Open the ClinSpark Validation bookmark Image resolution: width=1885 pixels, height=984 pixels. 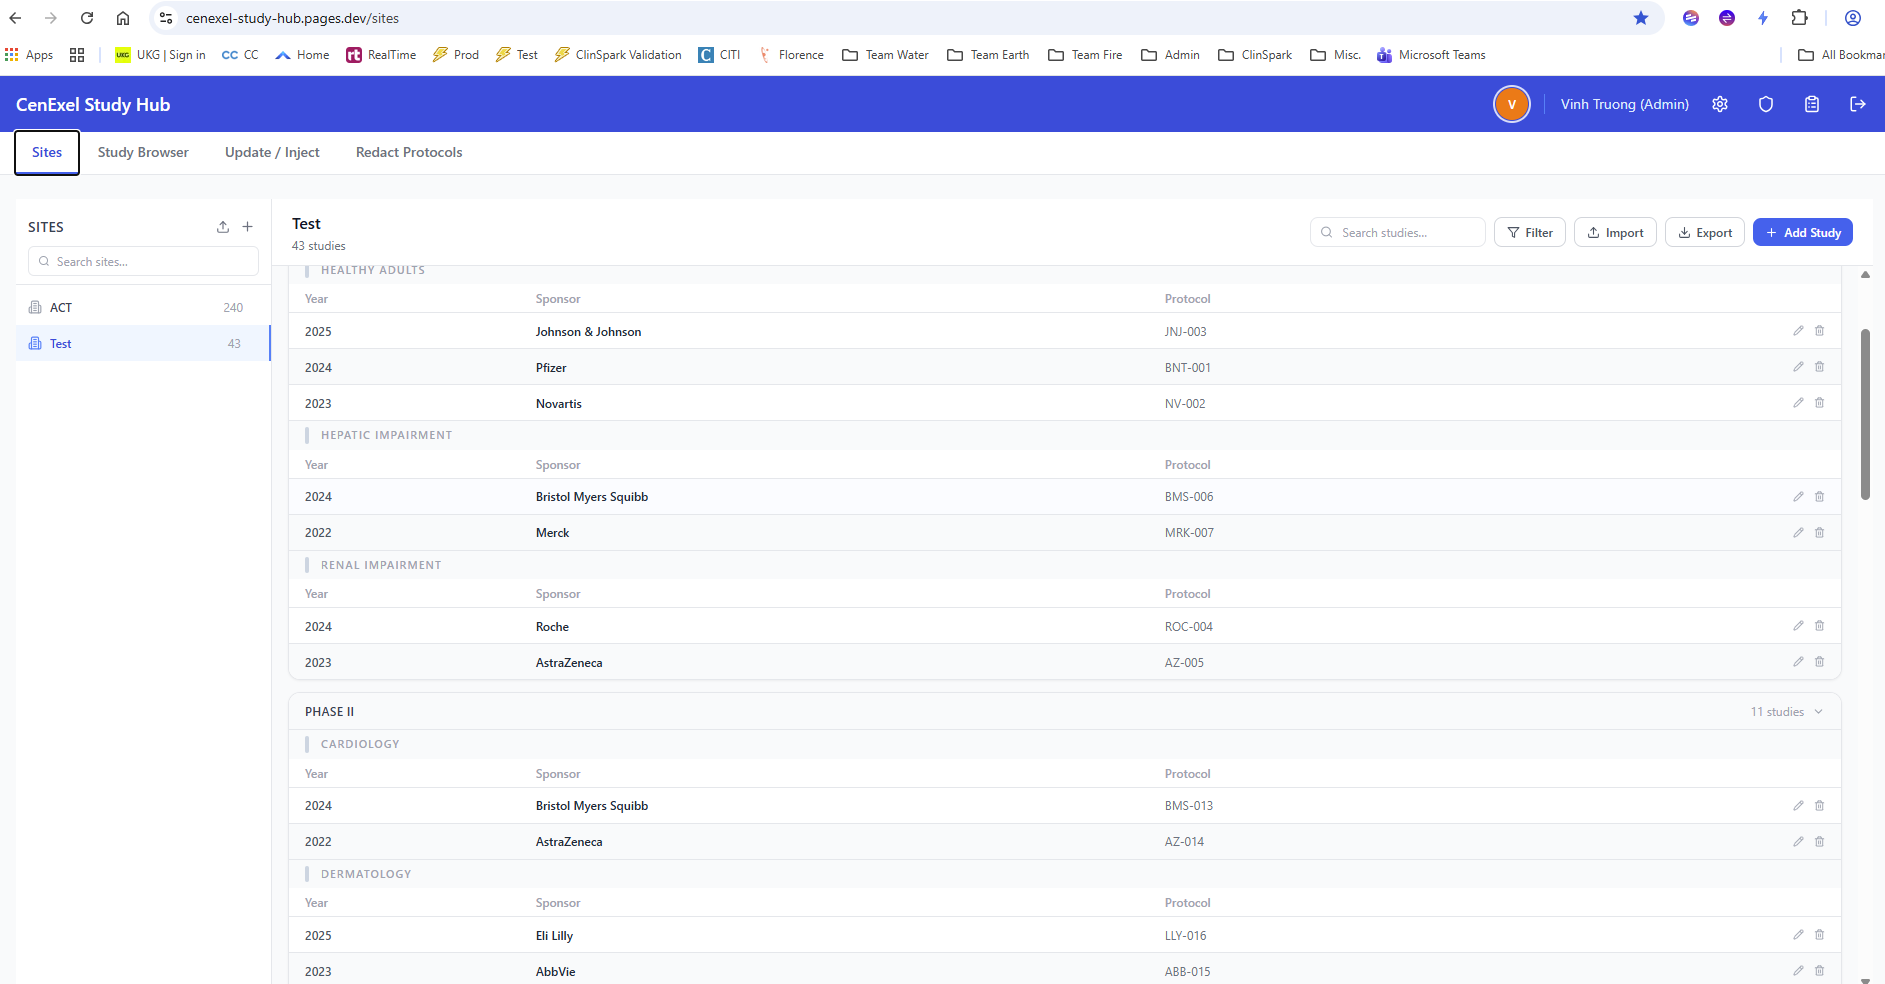618,55
